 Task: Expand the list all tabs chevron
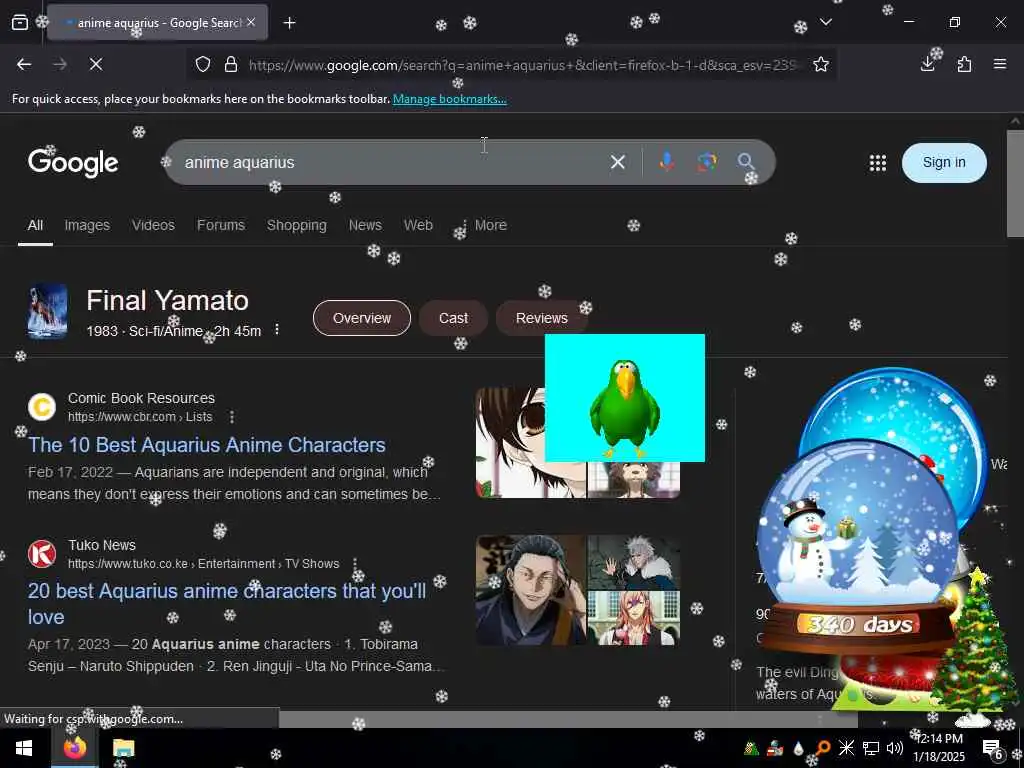[825, 22]
